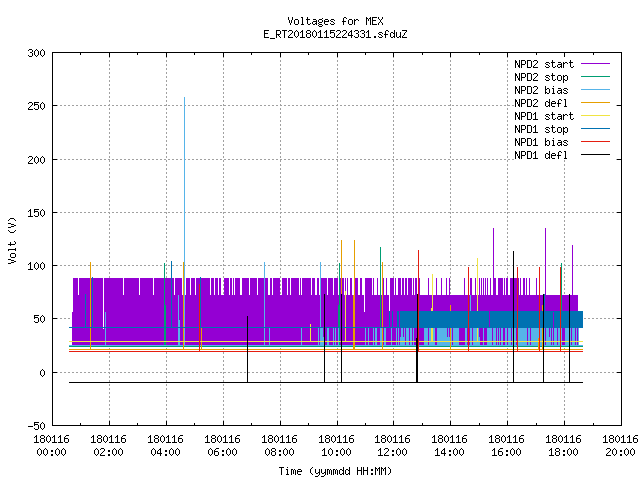Click the 150 y-axis tick label
Viewport: 640px width, 480px height.
tap(36, 213)
